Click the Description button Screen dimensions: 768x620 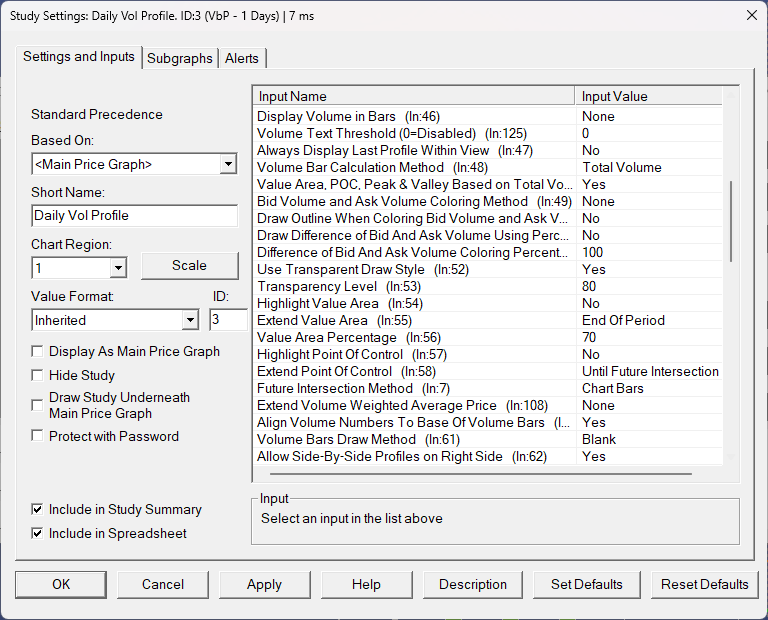point(473,584)
